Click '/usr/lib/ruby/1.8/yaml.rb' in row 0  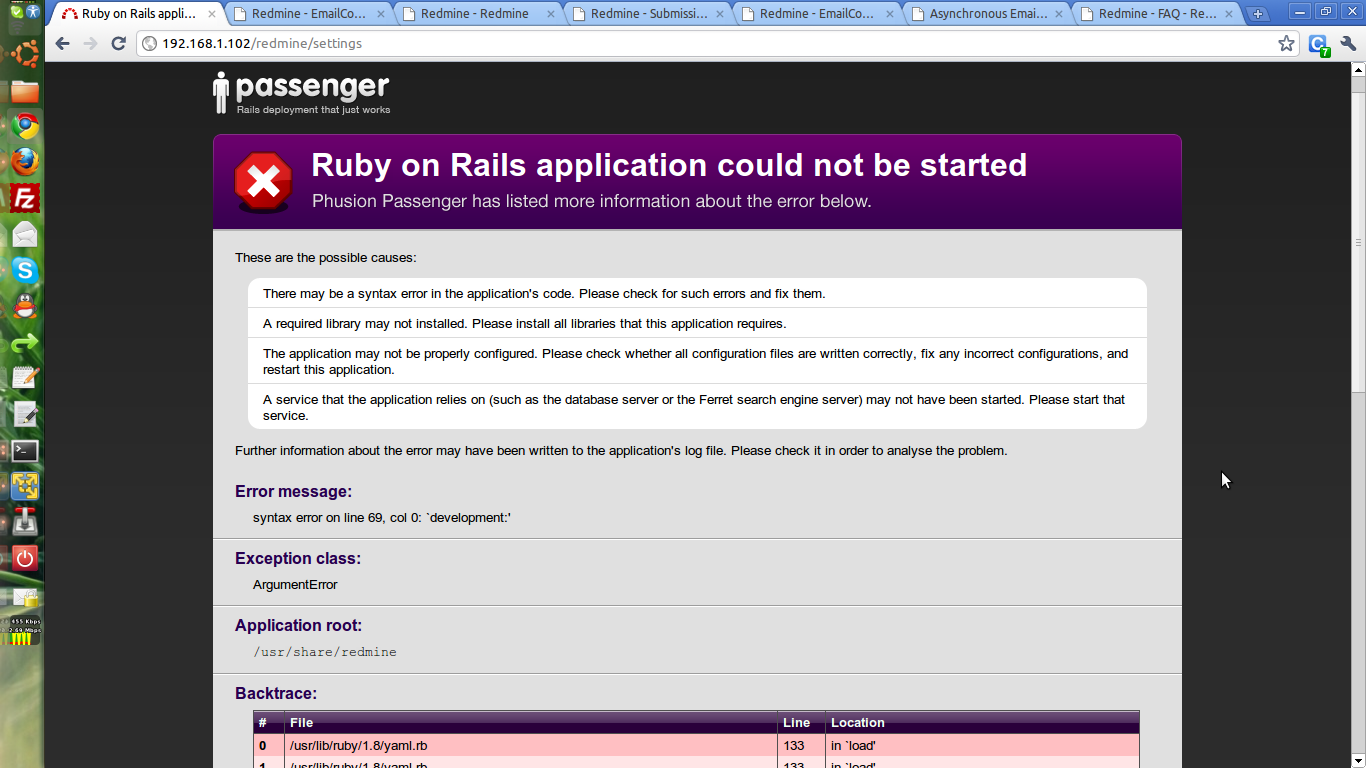coord(358,746)
